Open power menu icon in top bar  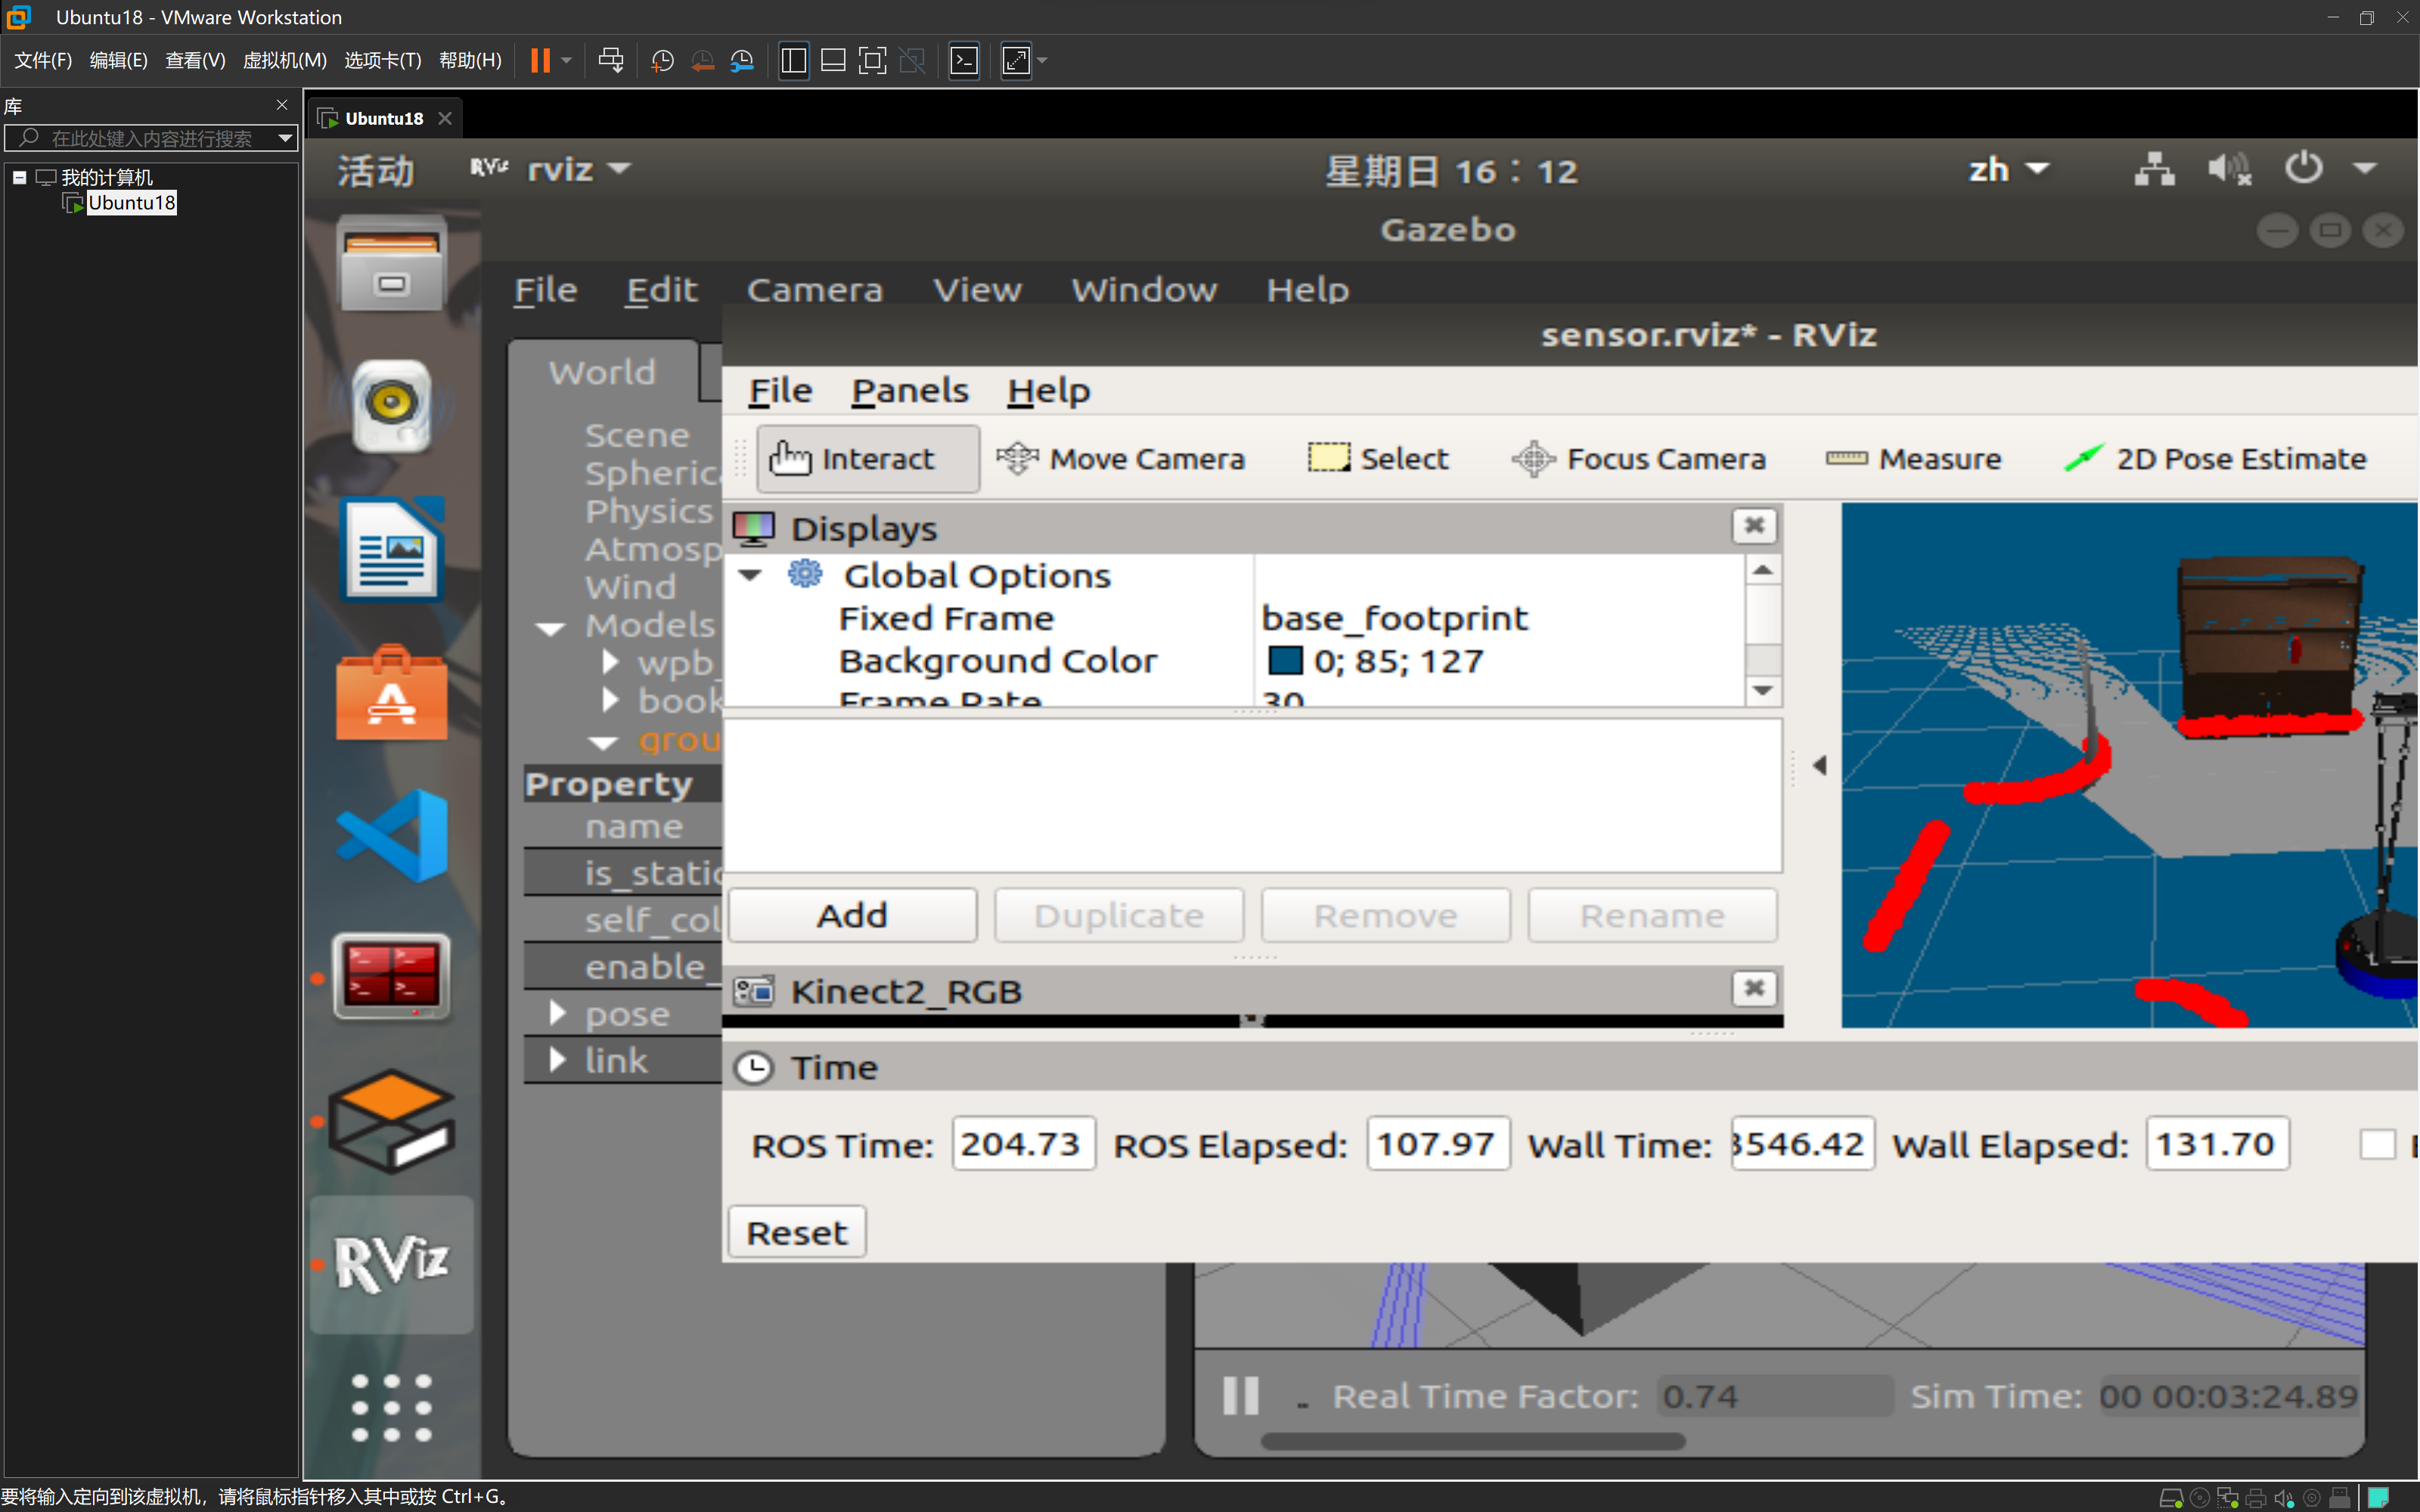point(2304,167)
